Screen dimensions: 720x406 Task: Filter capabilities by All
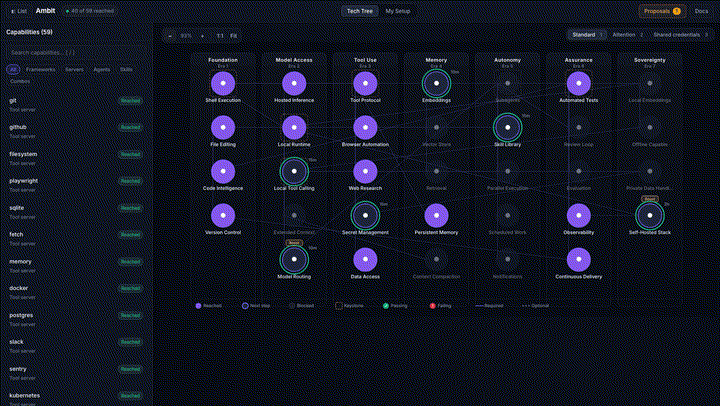13,69
